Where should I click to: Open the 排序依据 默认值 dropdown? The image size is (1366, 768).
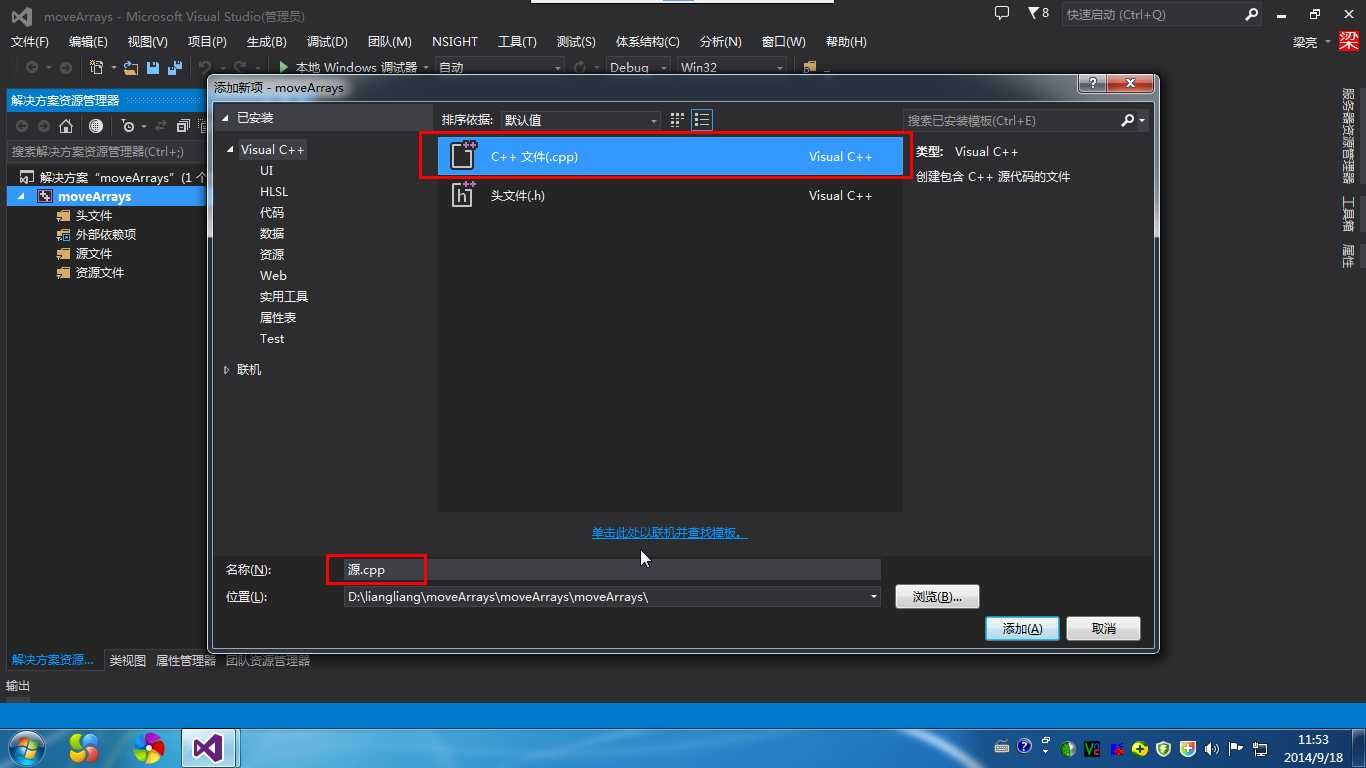[x=580, y=120]
